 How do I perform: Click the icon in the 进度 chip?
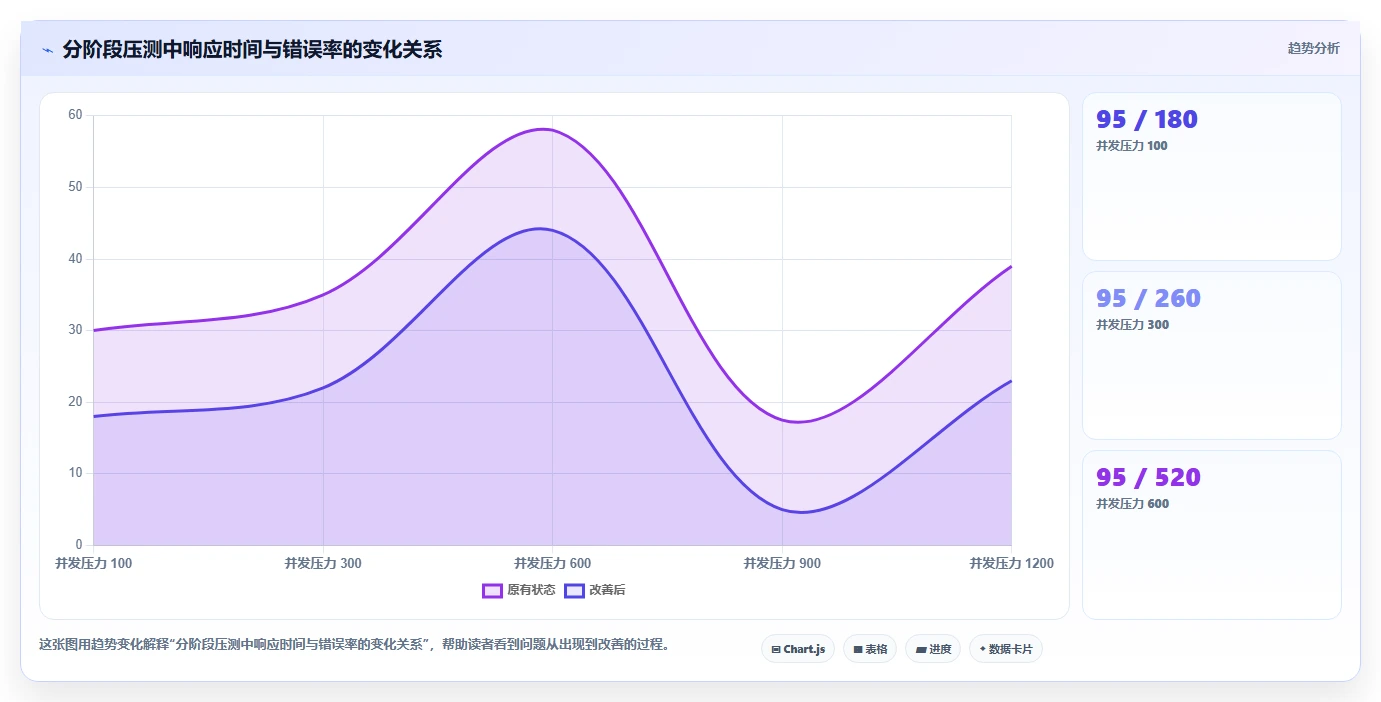pyautogui.click(x=920, y=650)
